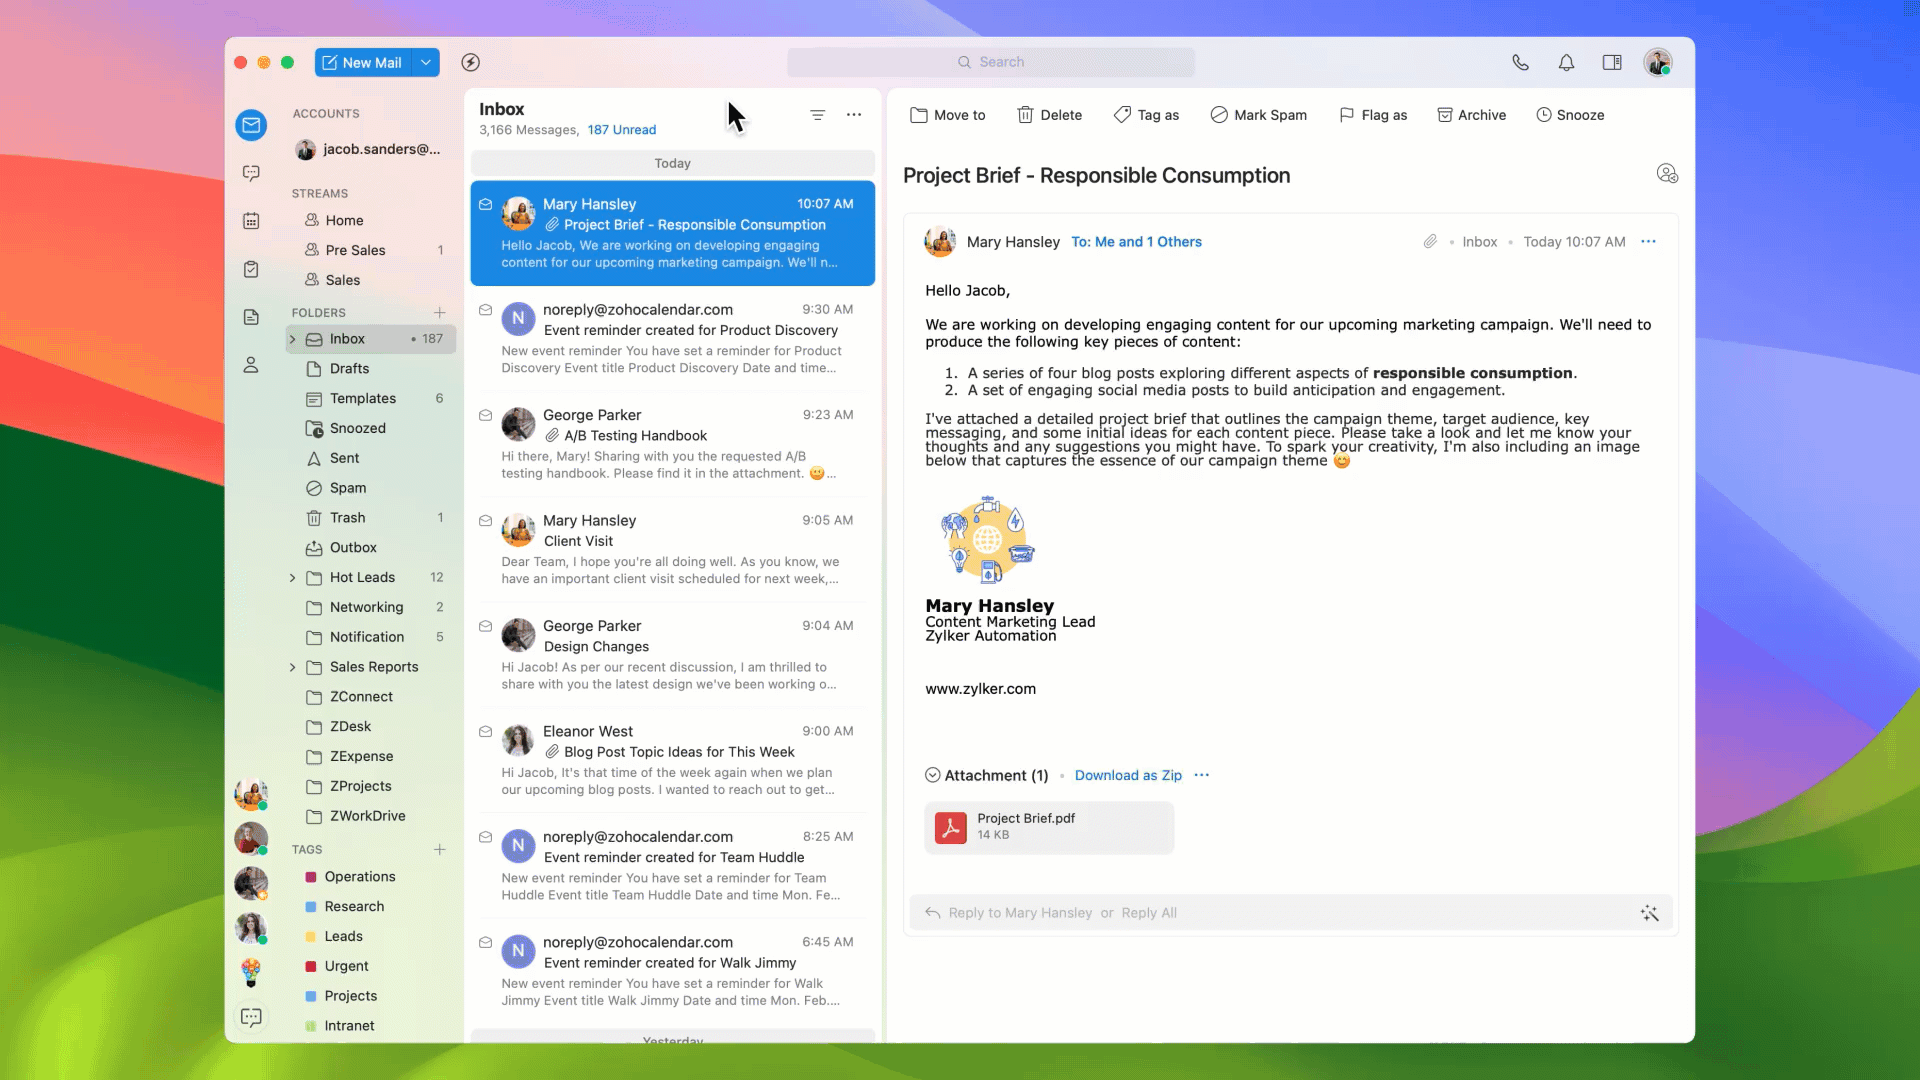Open the Contacts sidebar icon

(x=251, y=365)
